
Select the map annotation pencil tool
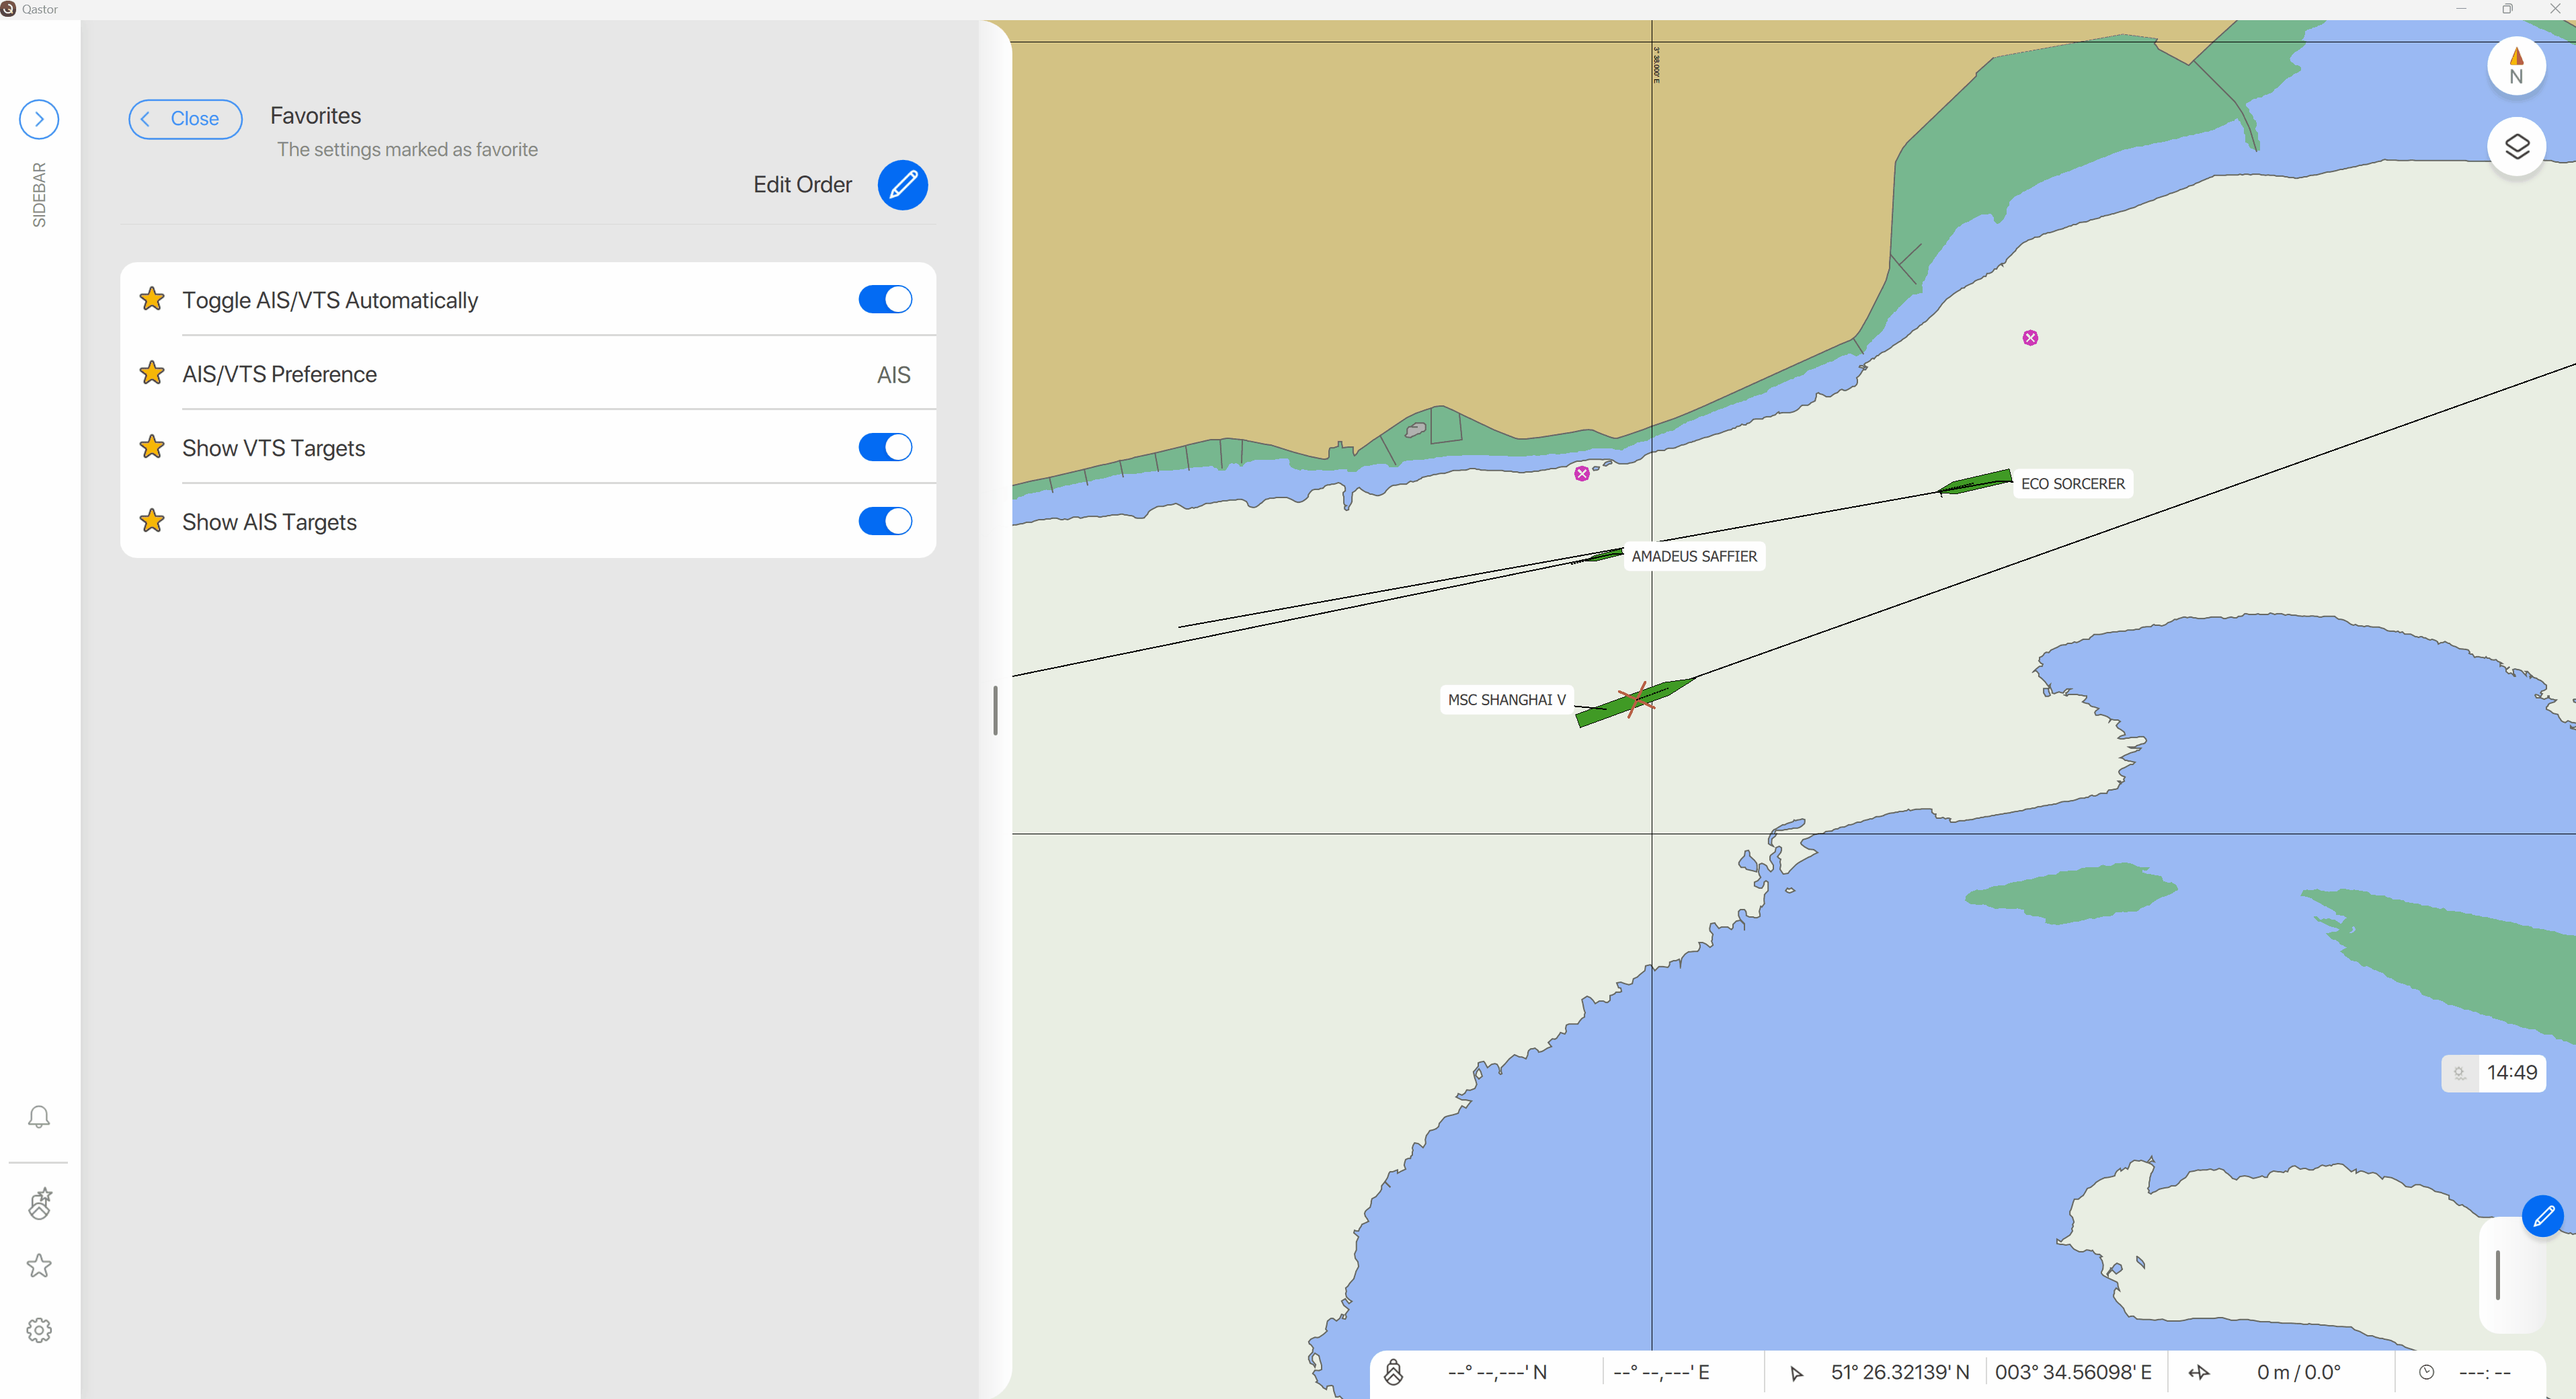click(x=2543, y=1216)
